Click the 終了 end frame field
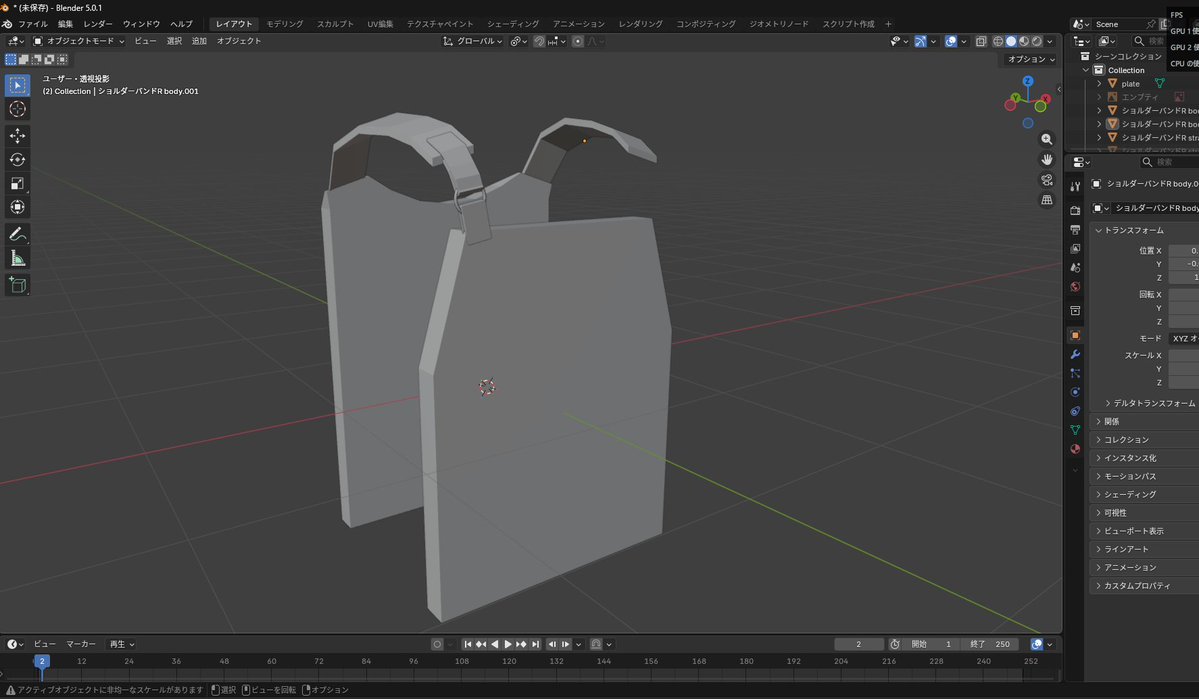The width and height of the screenshot is (1199, 699). 989,644
